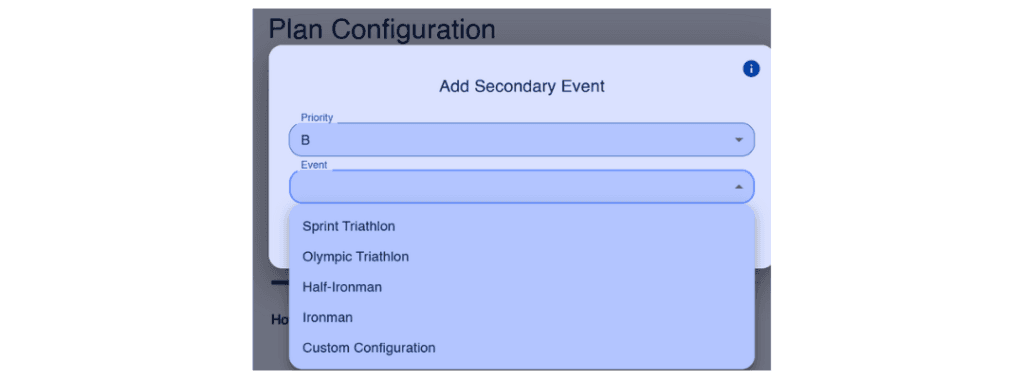Click the Event field label

point(314,165)
